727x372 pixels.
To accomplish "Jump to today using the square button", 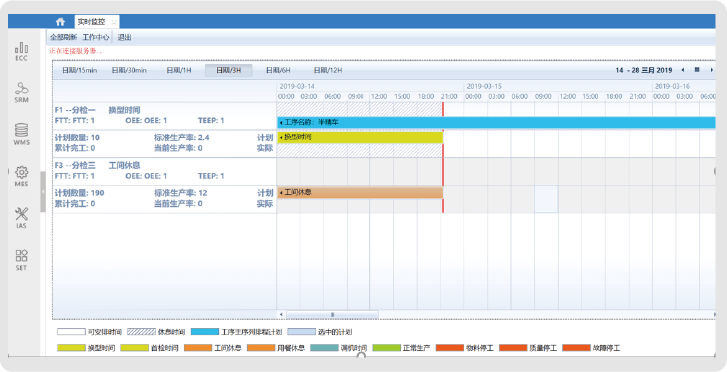I will coord(697,70).
